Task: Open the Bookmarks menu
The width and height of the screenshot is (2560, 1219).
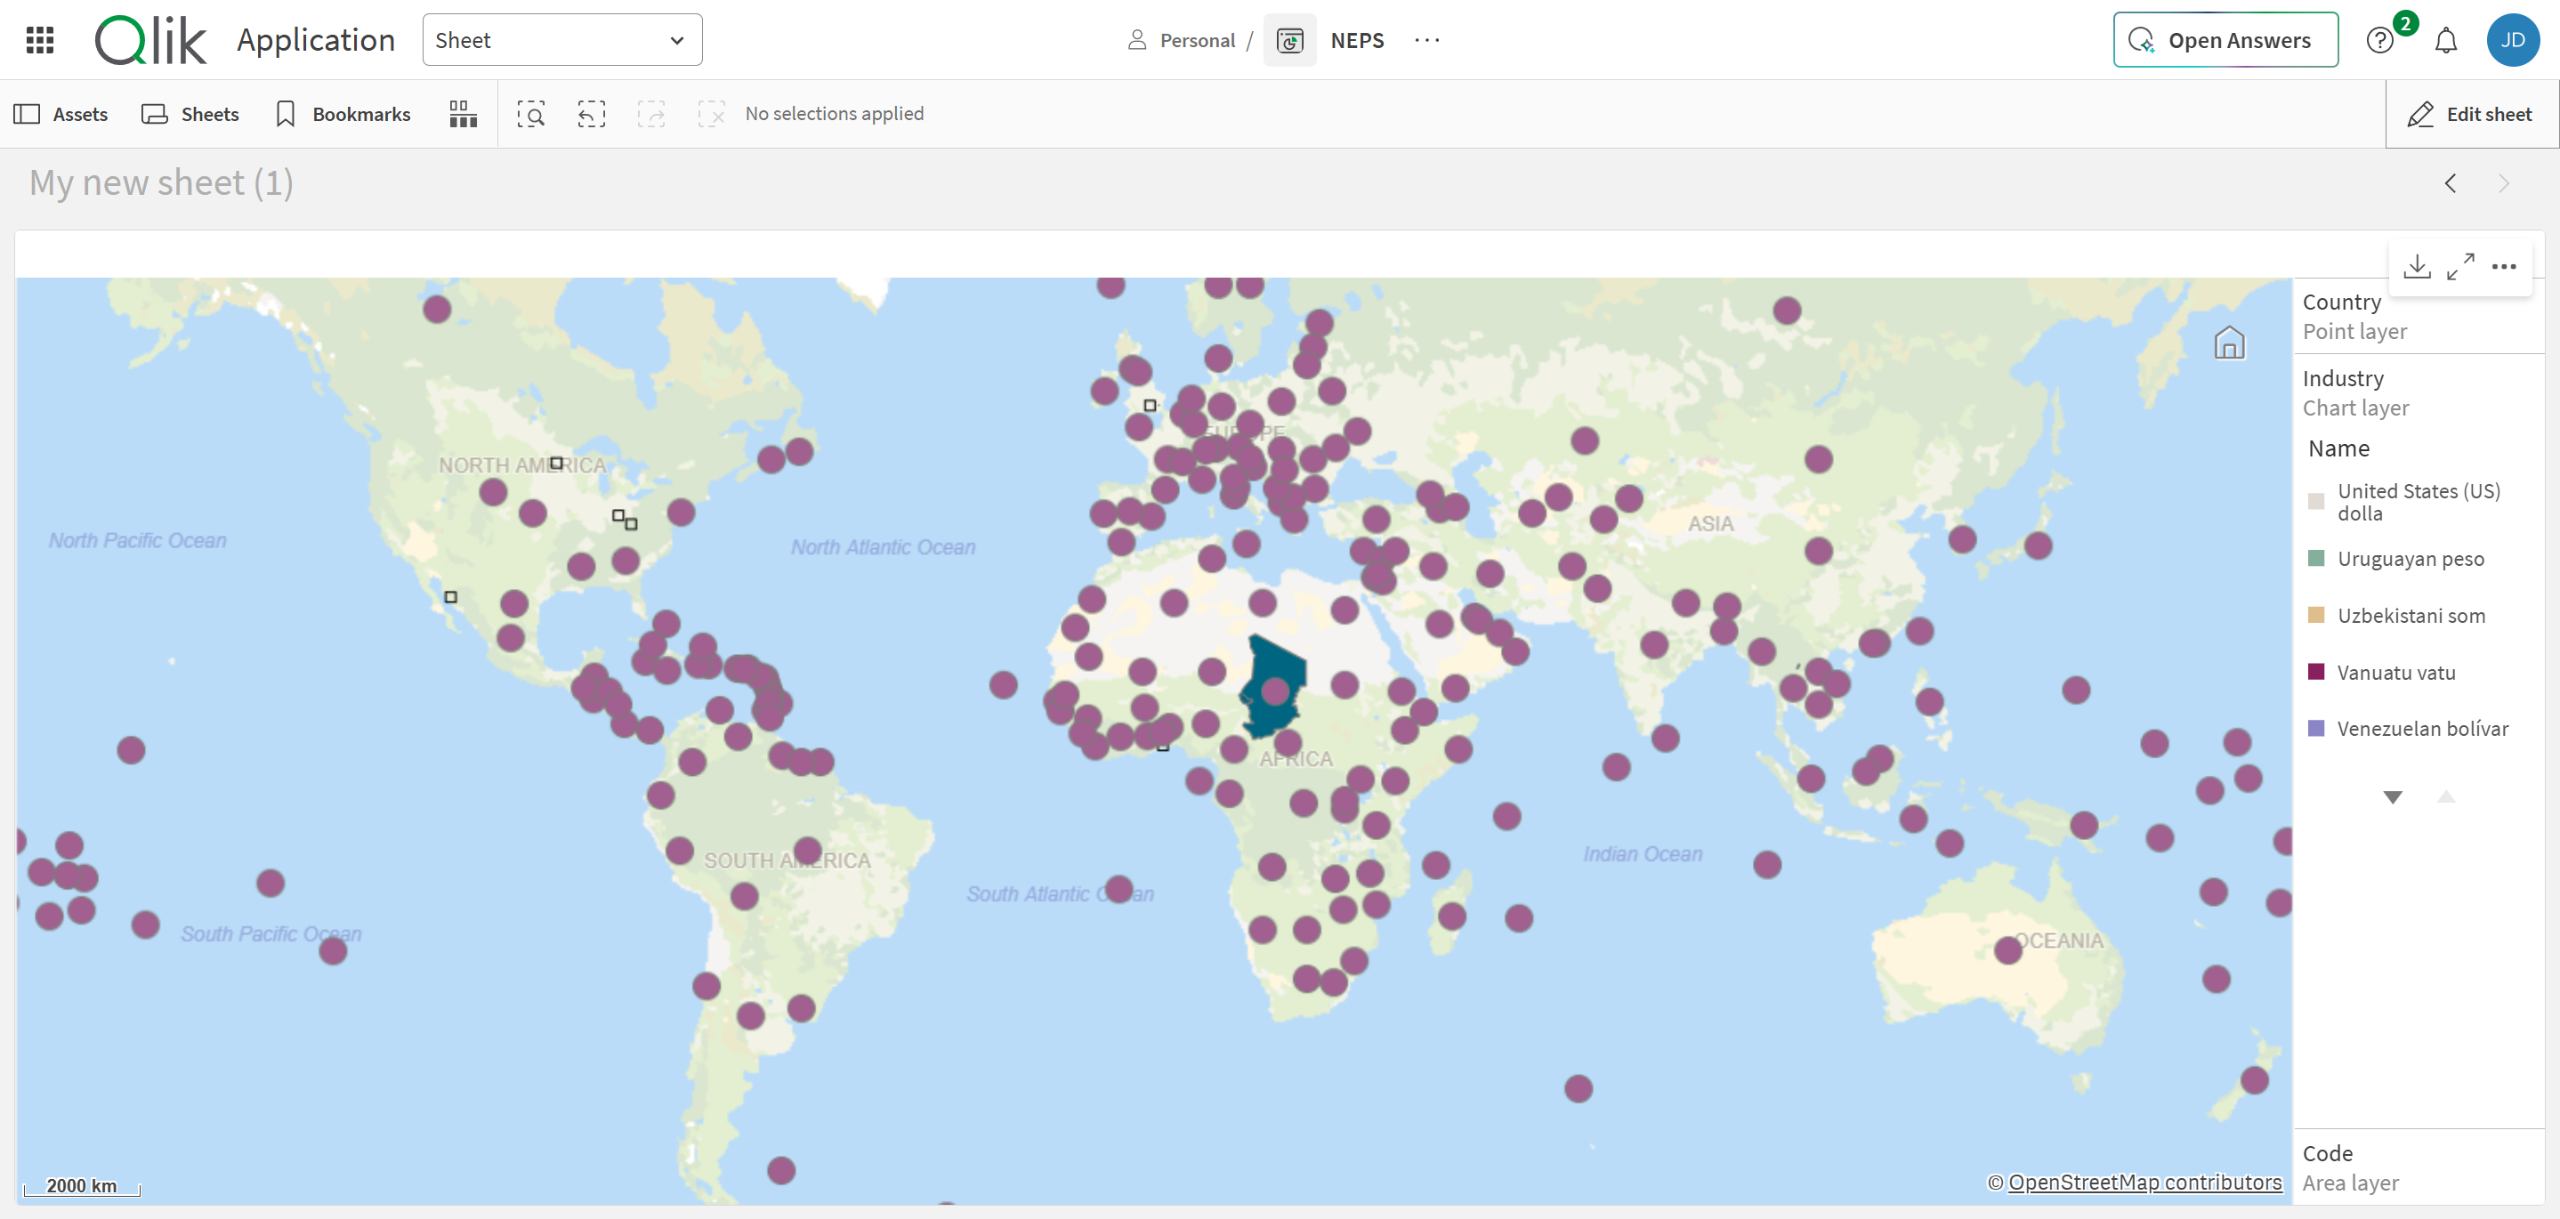Action: (343, 114)
